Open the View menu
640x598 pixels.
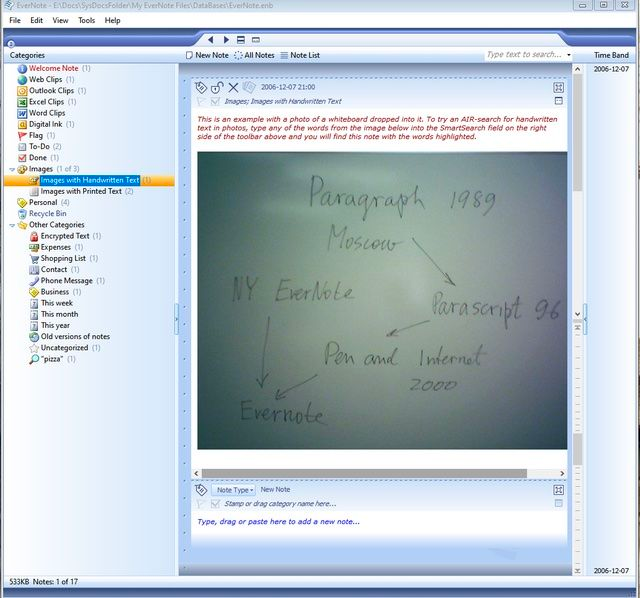point(60,20)
